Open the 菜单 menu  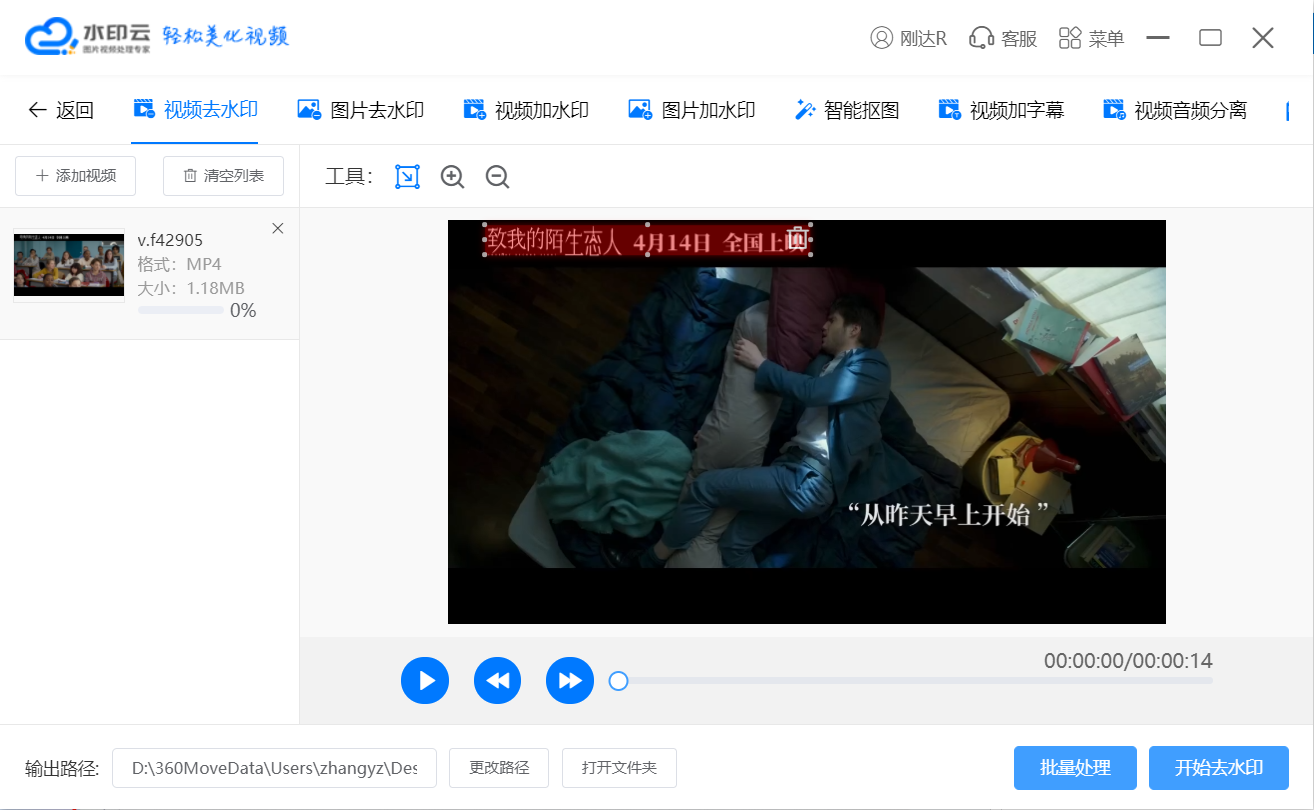tap(1091, 38)
